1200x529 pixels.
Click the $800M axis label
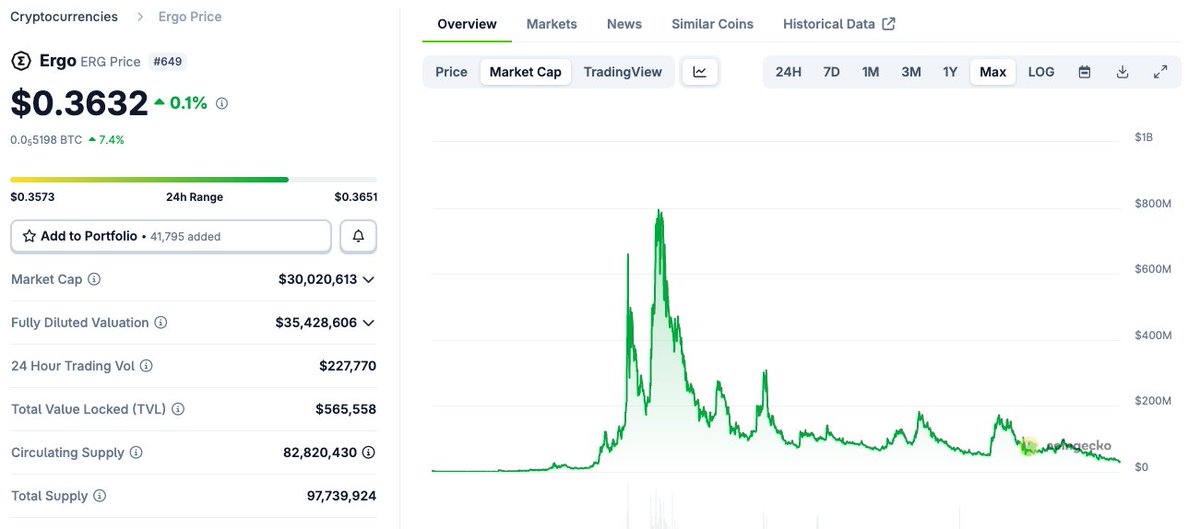tap(1153, 204)
